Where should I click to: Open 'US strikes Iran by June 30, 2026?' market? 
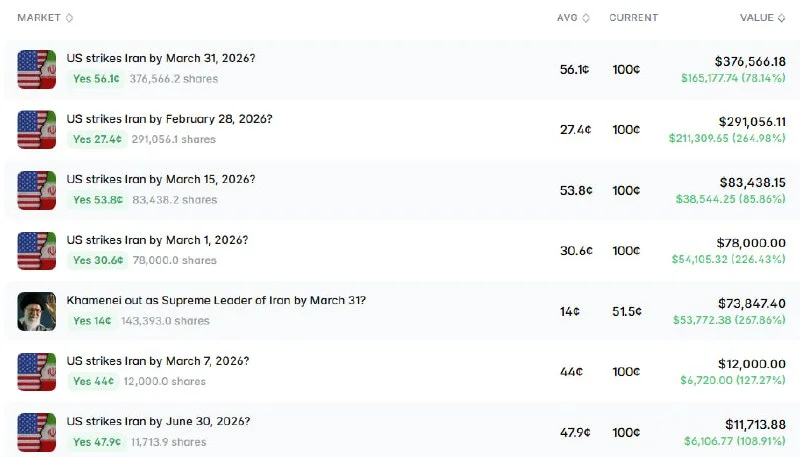pos(158,421)
